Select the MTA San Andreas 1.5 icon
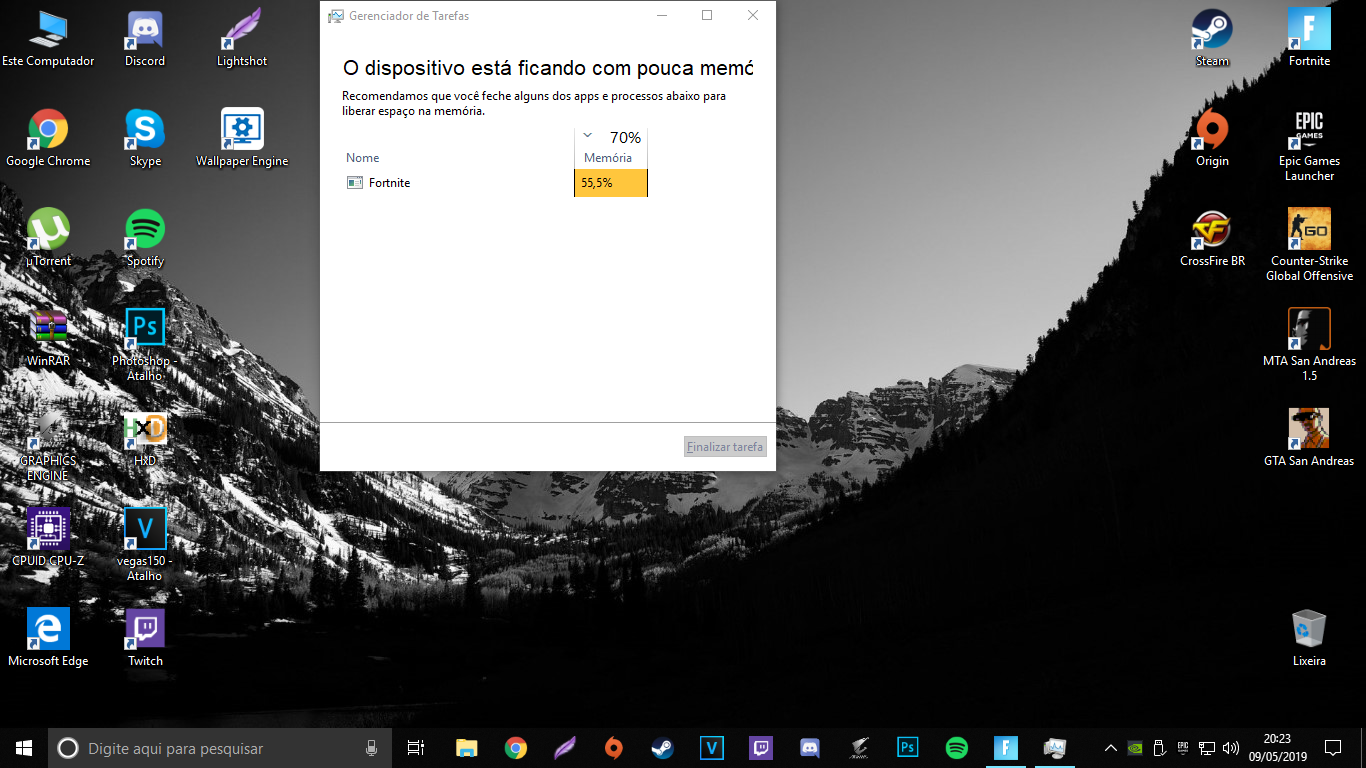 tap(1309, 345)
